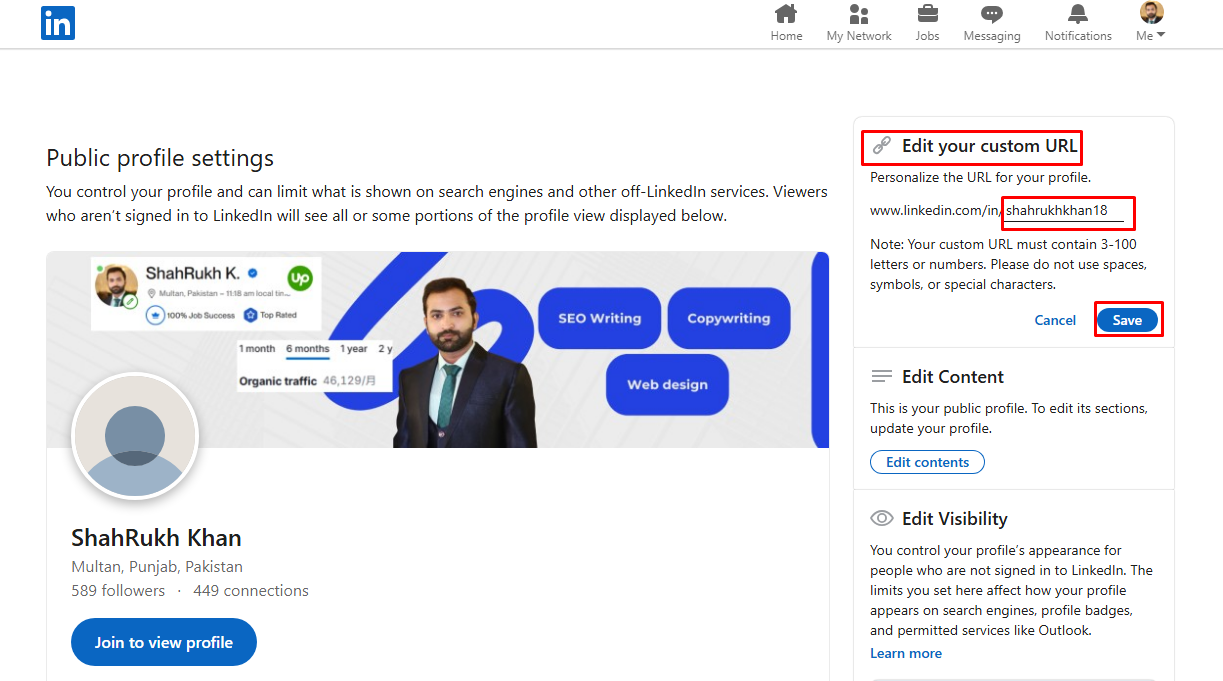Click the circular profile photo placeholder
Viewport: 1223px width, 681px height.
pyautogui.click(x=135, y=436)
